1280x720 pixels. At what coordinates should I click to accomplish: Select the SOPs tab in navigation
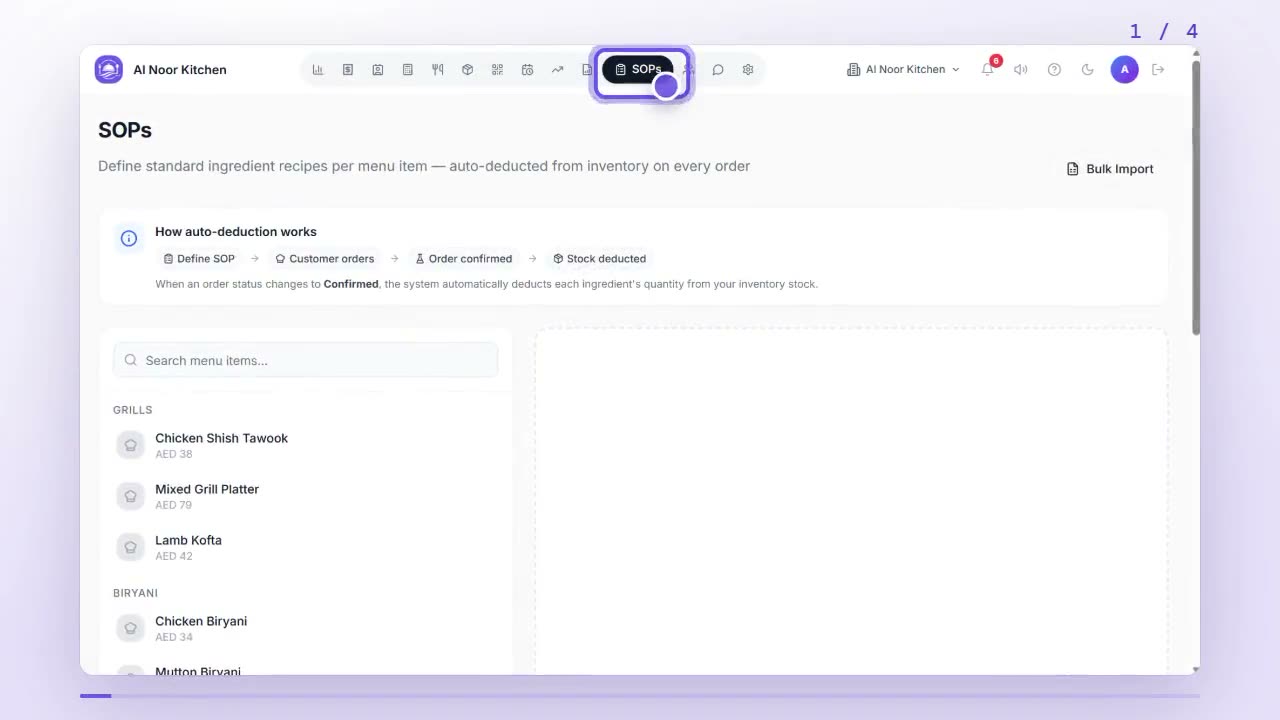pyautogui.click(x=638, y=70)
